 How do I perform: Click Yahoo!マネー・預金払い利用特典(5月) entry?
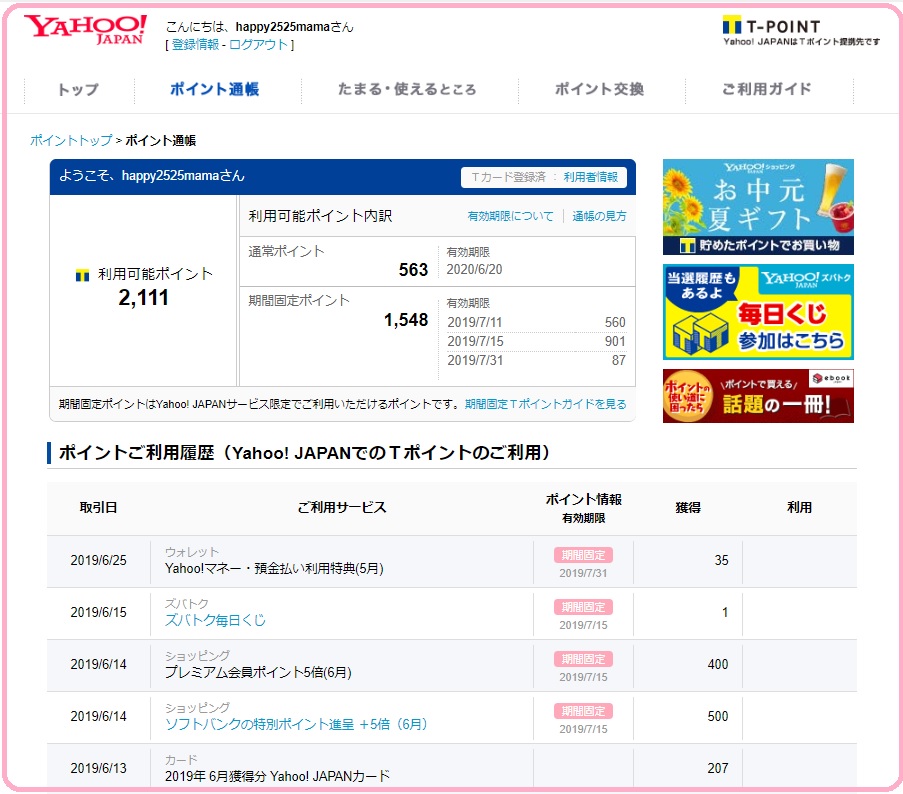coord(274,569)
